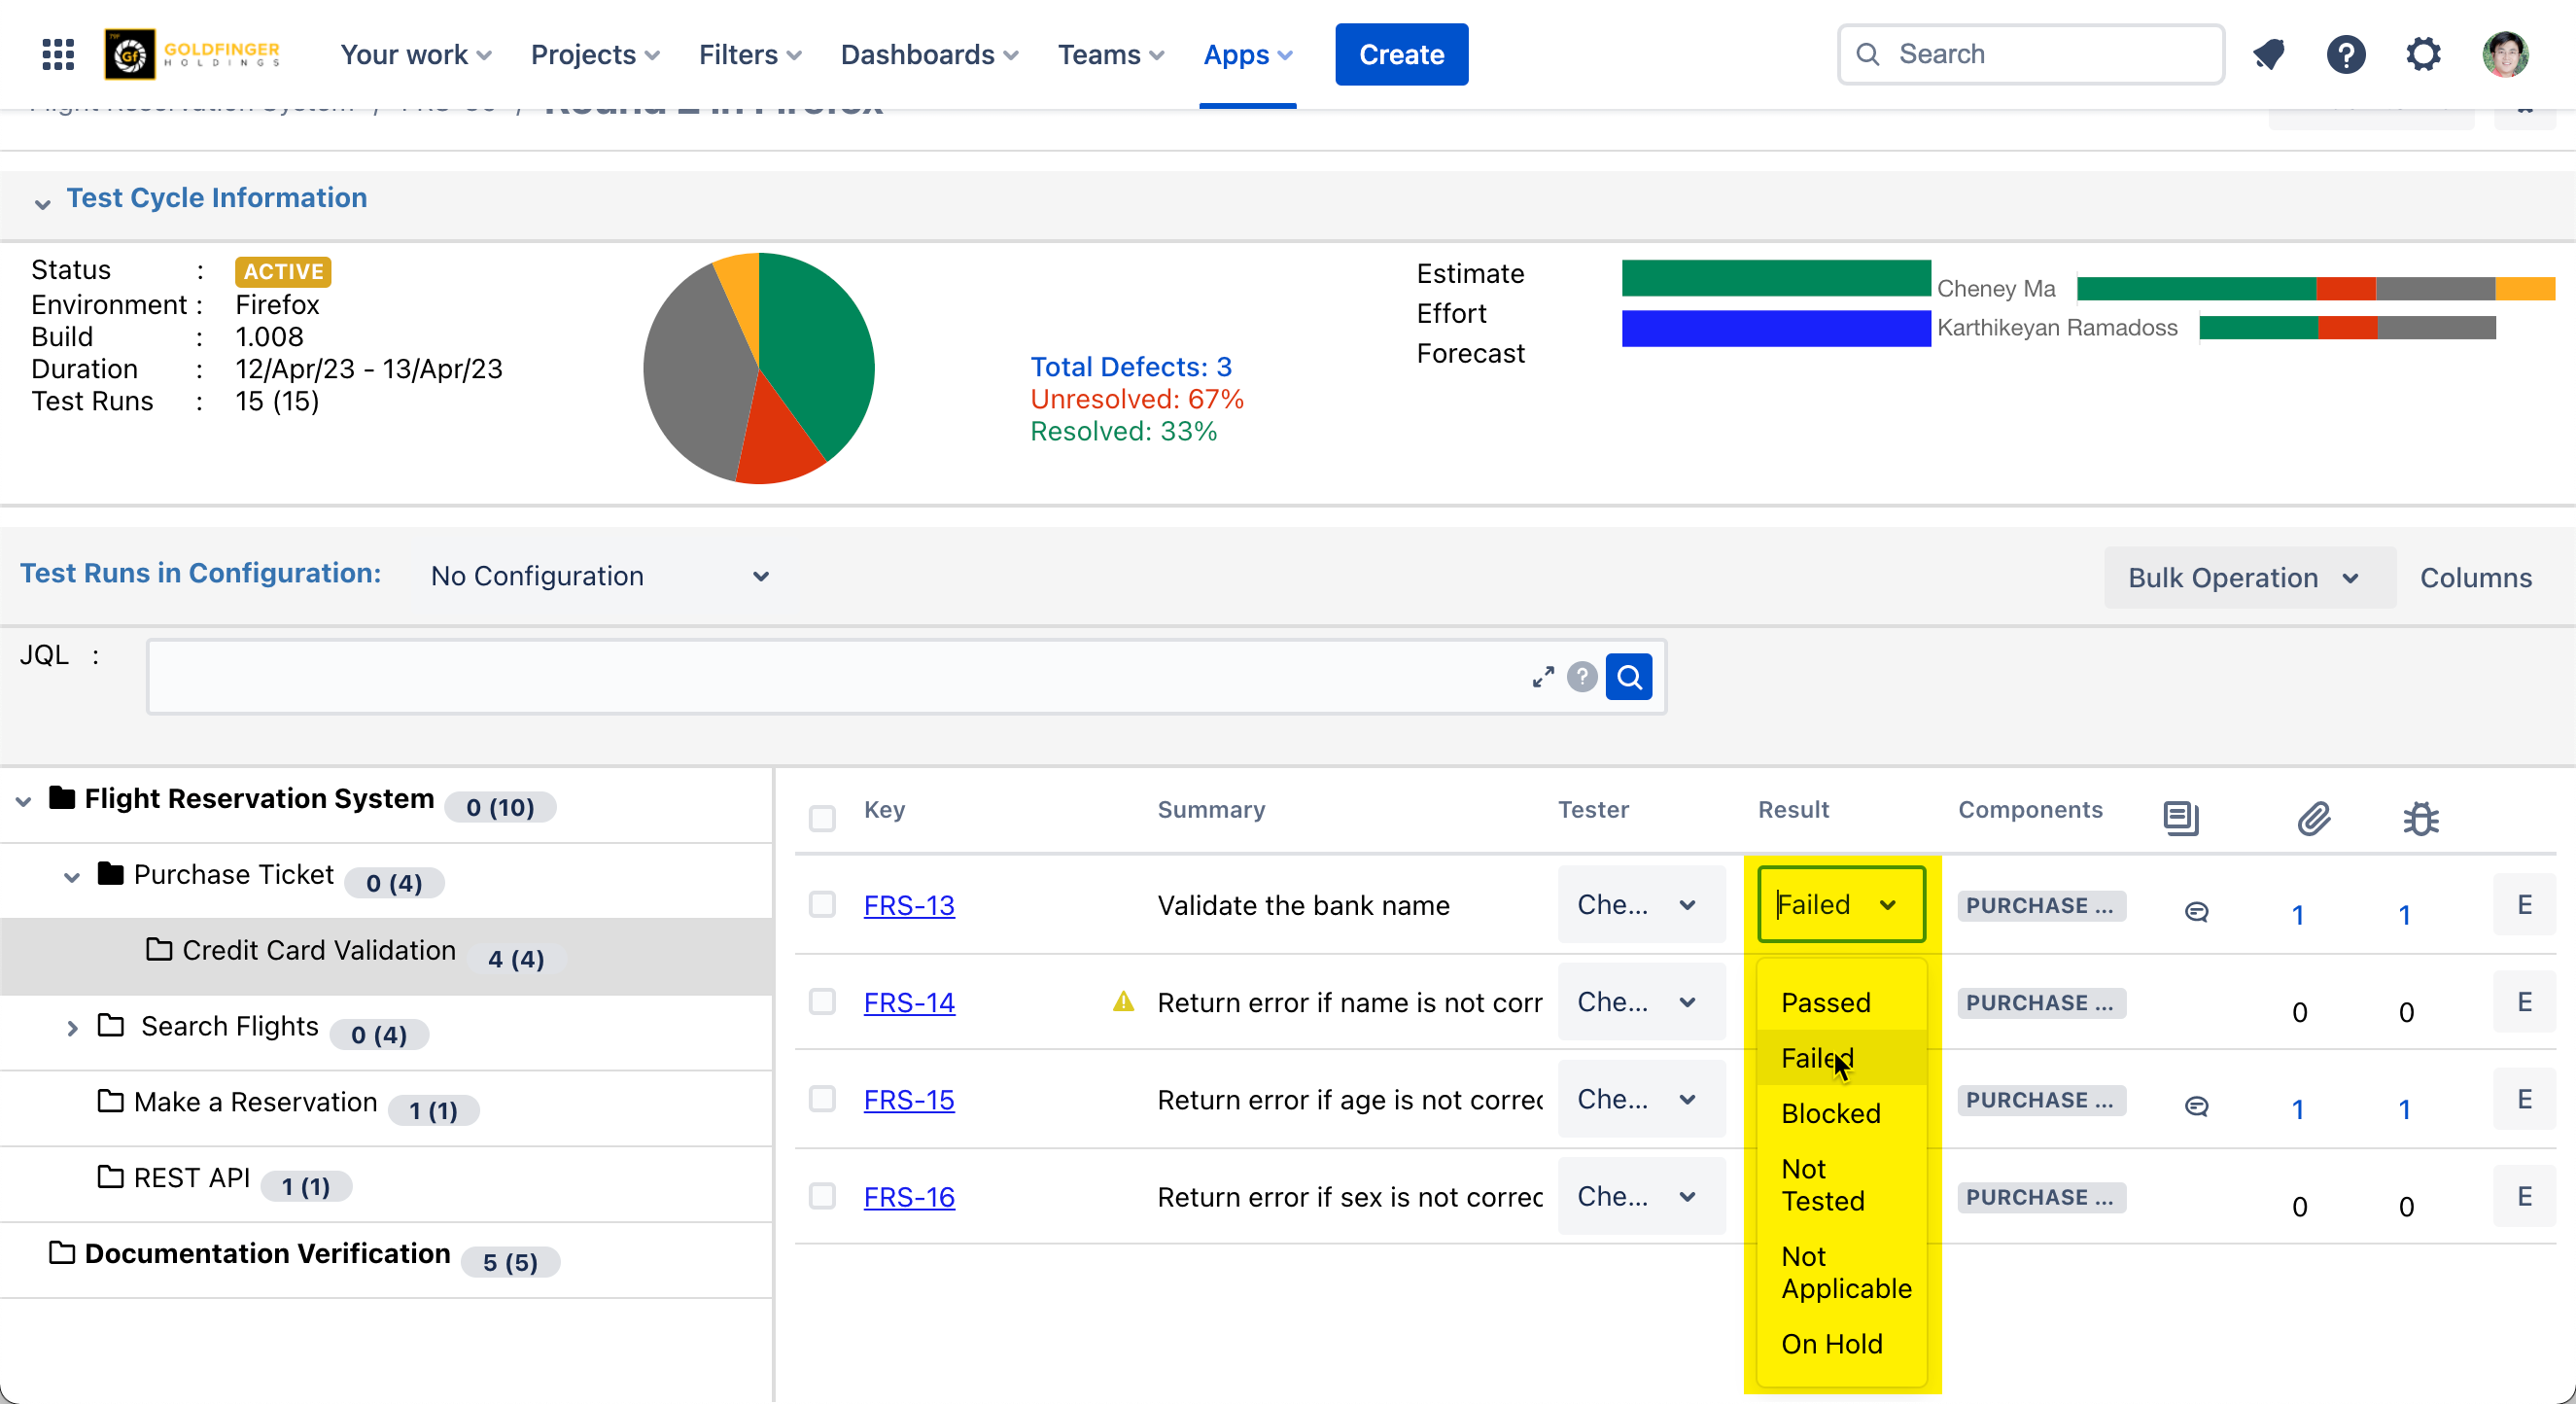The image size is (2576, 1404).
Task: Expand the Search Flights folder
Action: coord(72,1027)
